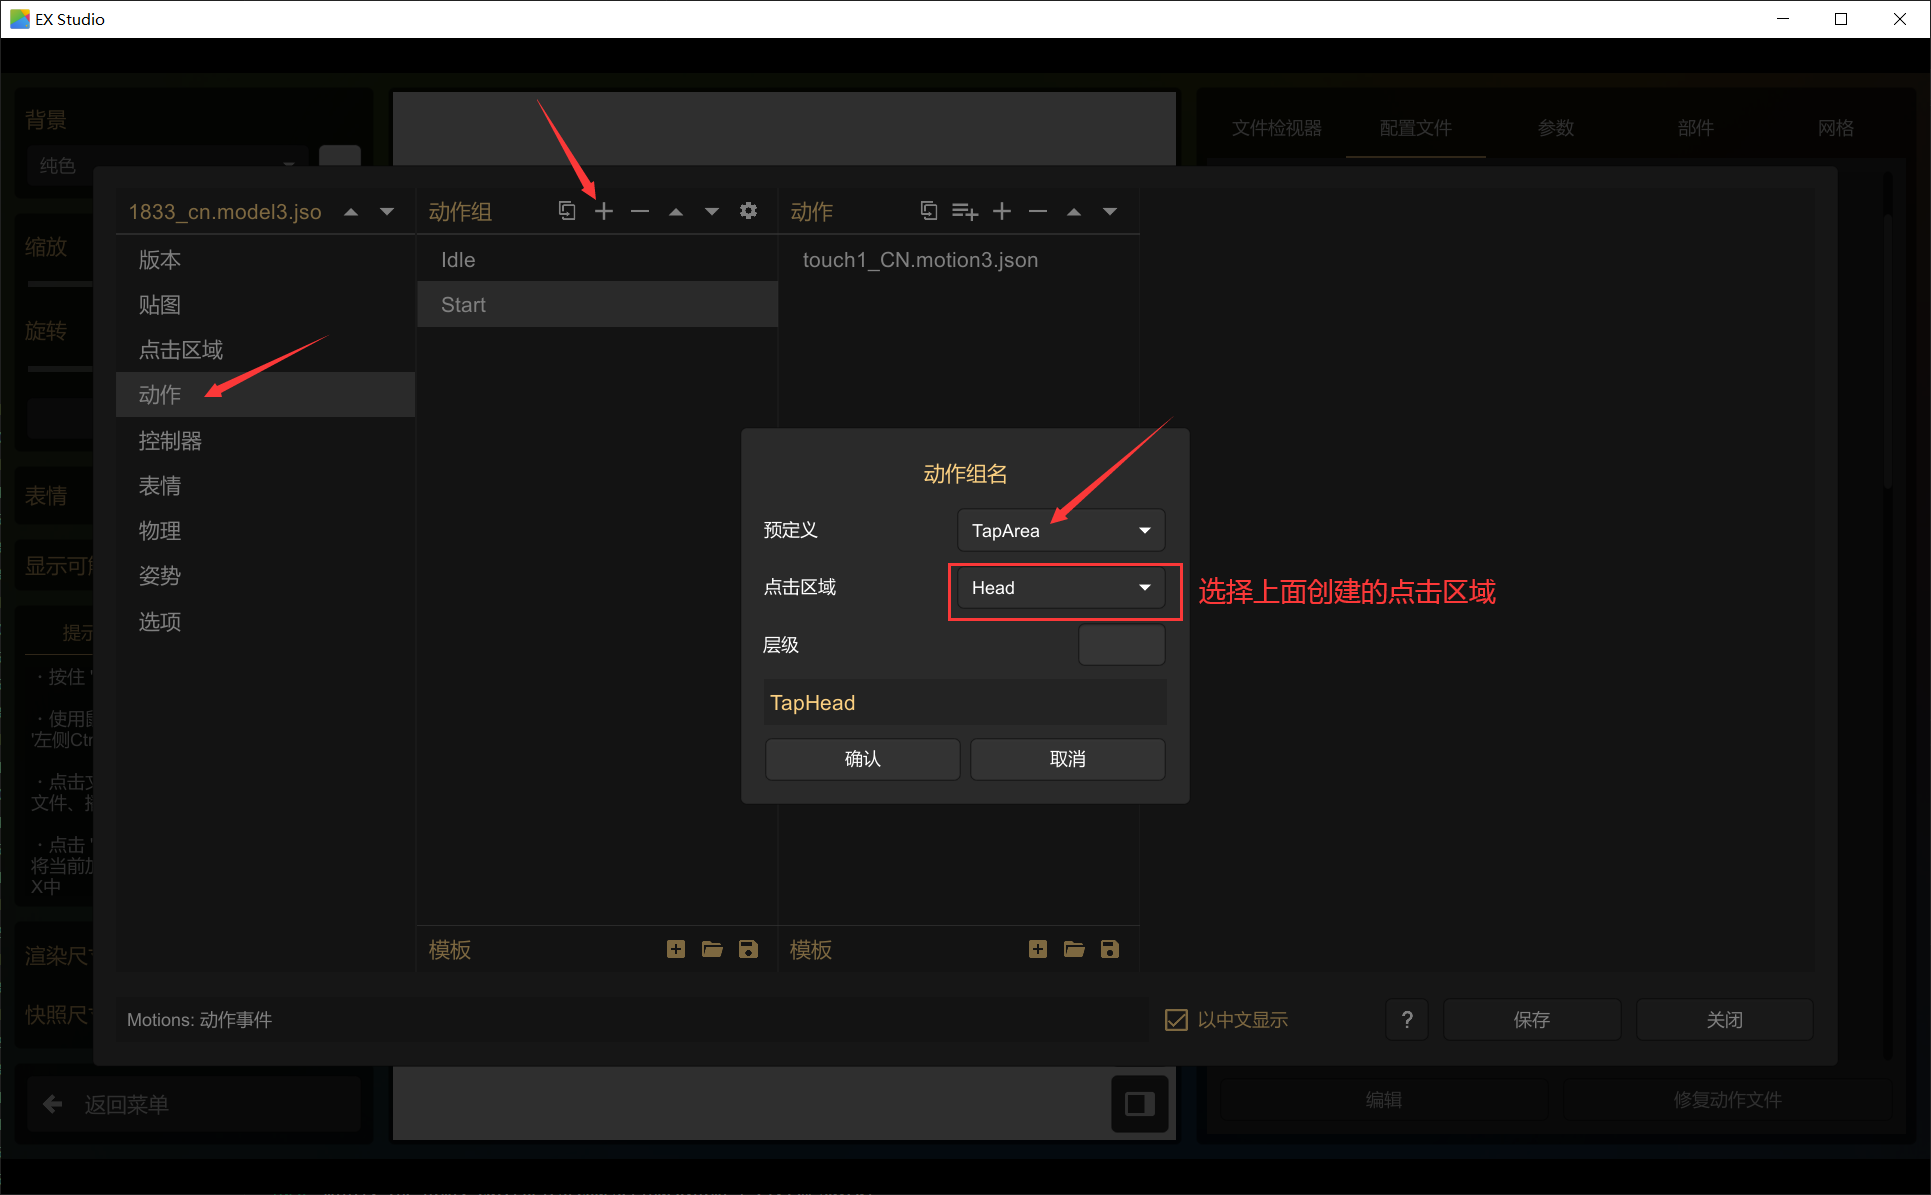Open motion group settings gear
The width and height of the screenshot is (1931, 1195).
coord(748,211)
